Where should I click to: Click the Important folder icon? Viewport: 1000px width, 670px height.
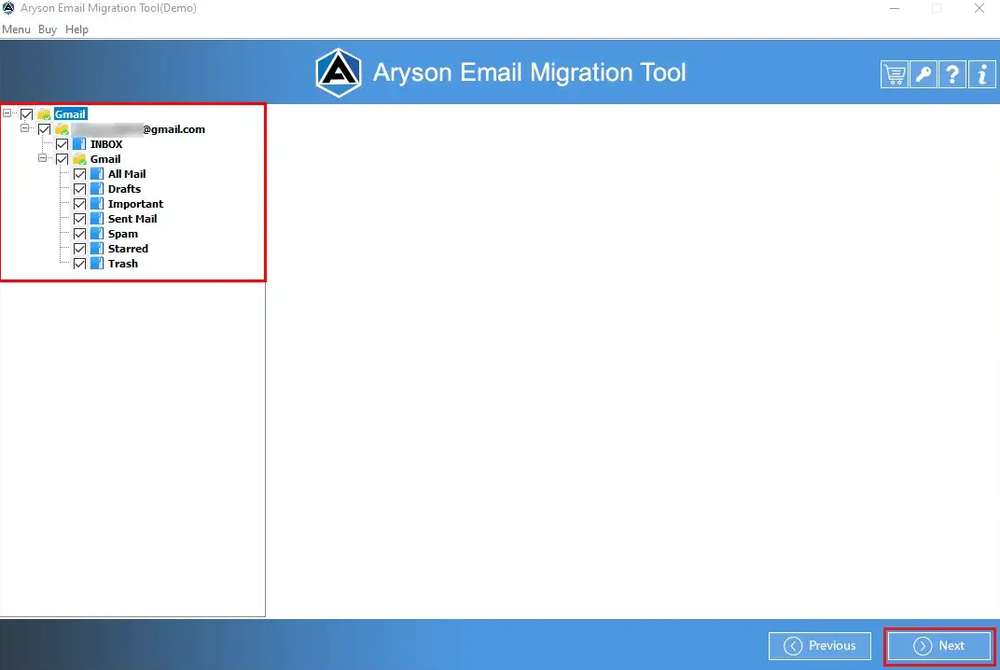97,204
